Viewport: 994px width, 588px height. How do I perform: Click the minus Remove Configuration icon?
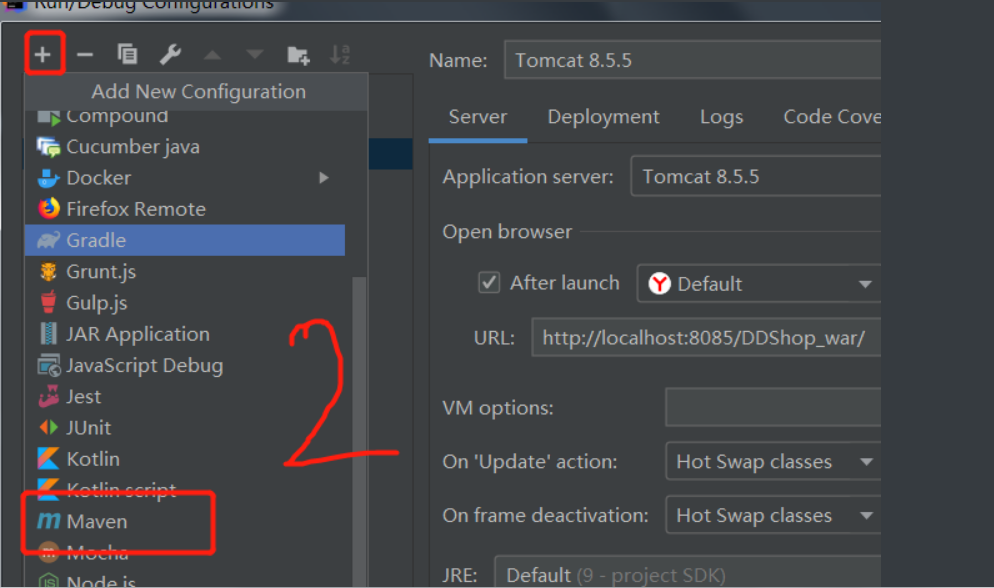click(85, 55)
